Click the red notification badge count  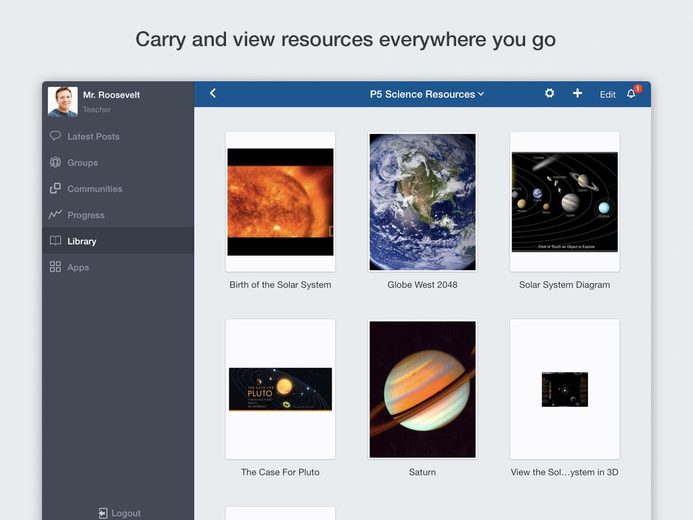click(638, 88)
